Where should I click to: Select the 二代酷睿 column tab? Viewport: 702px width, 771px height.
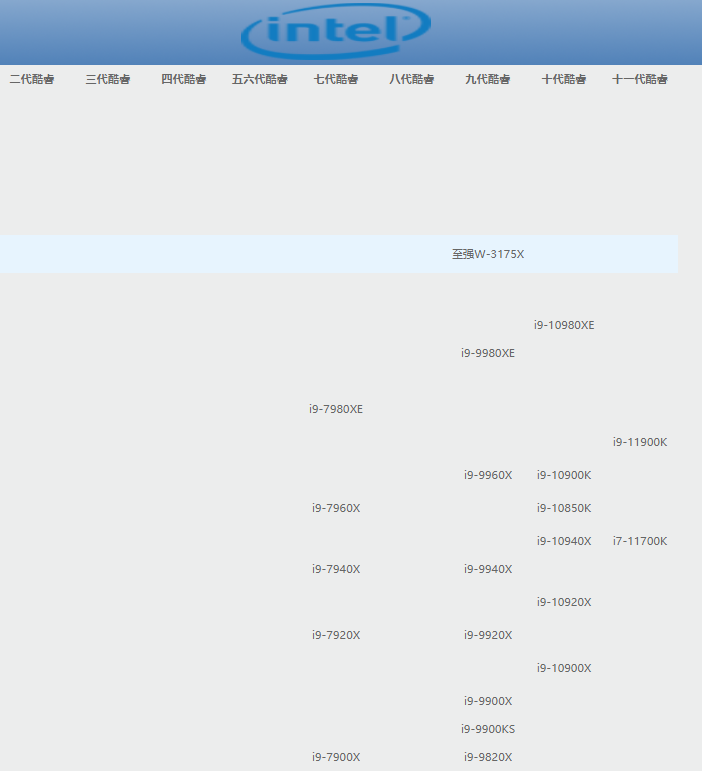click(32, 79)
